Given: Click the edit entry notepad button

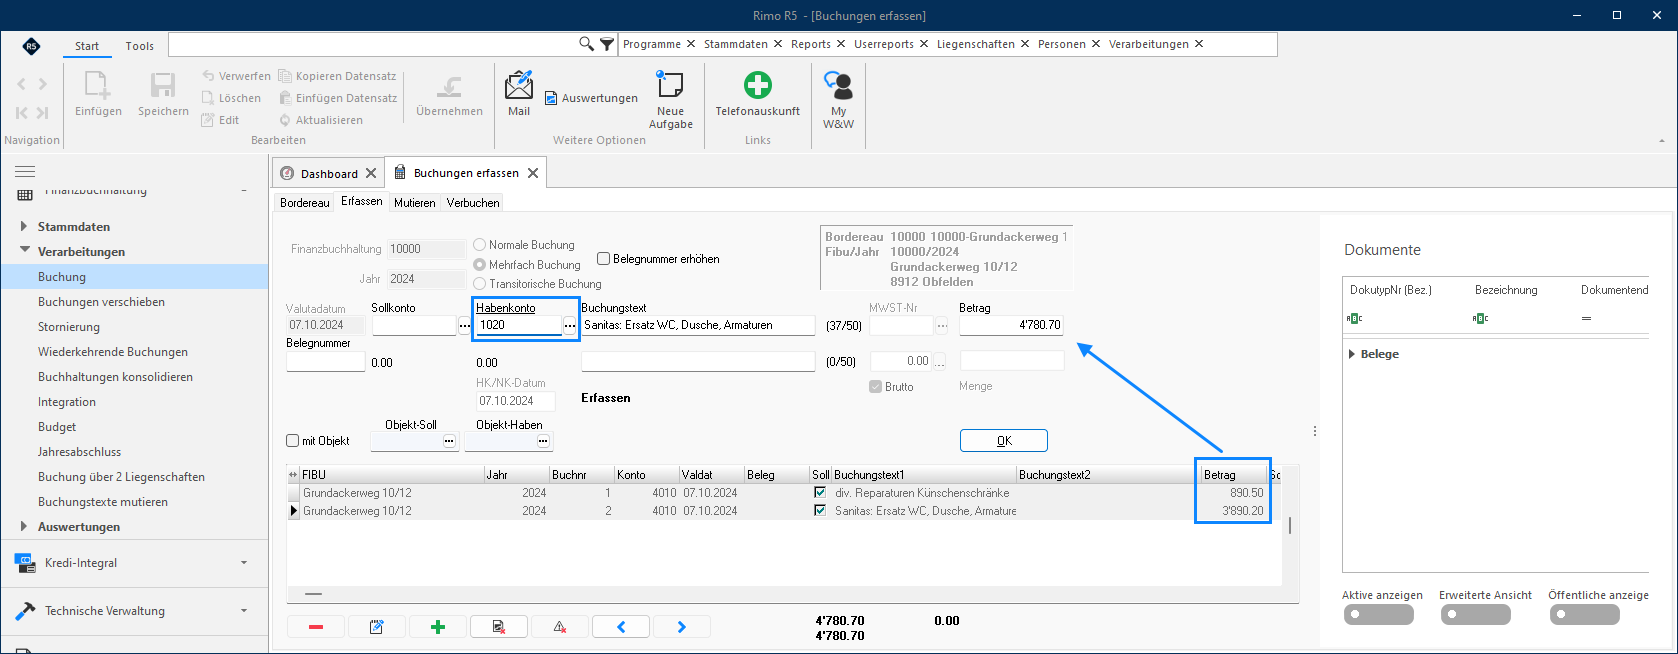Looking at the screenshot, I should coord(377,627).
